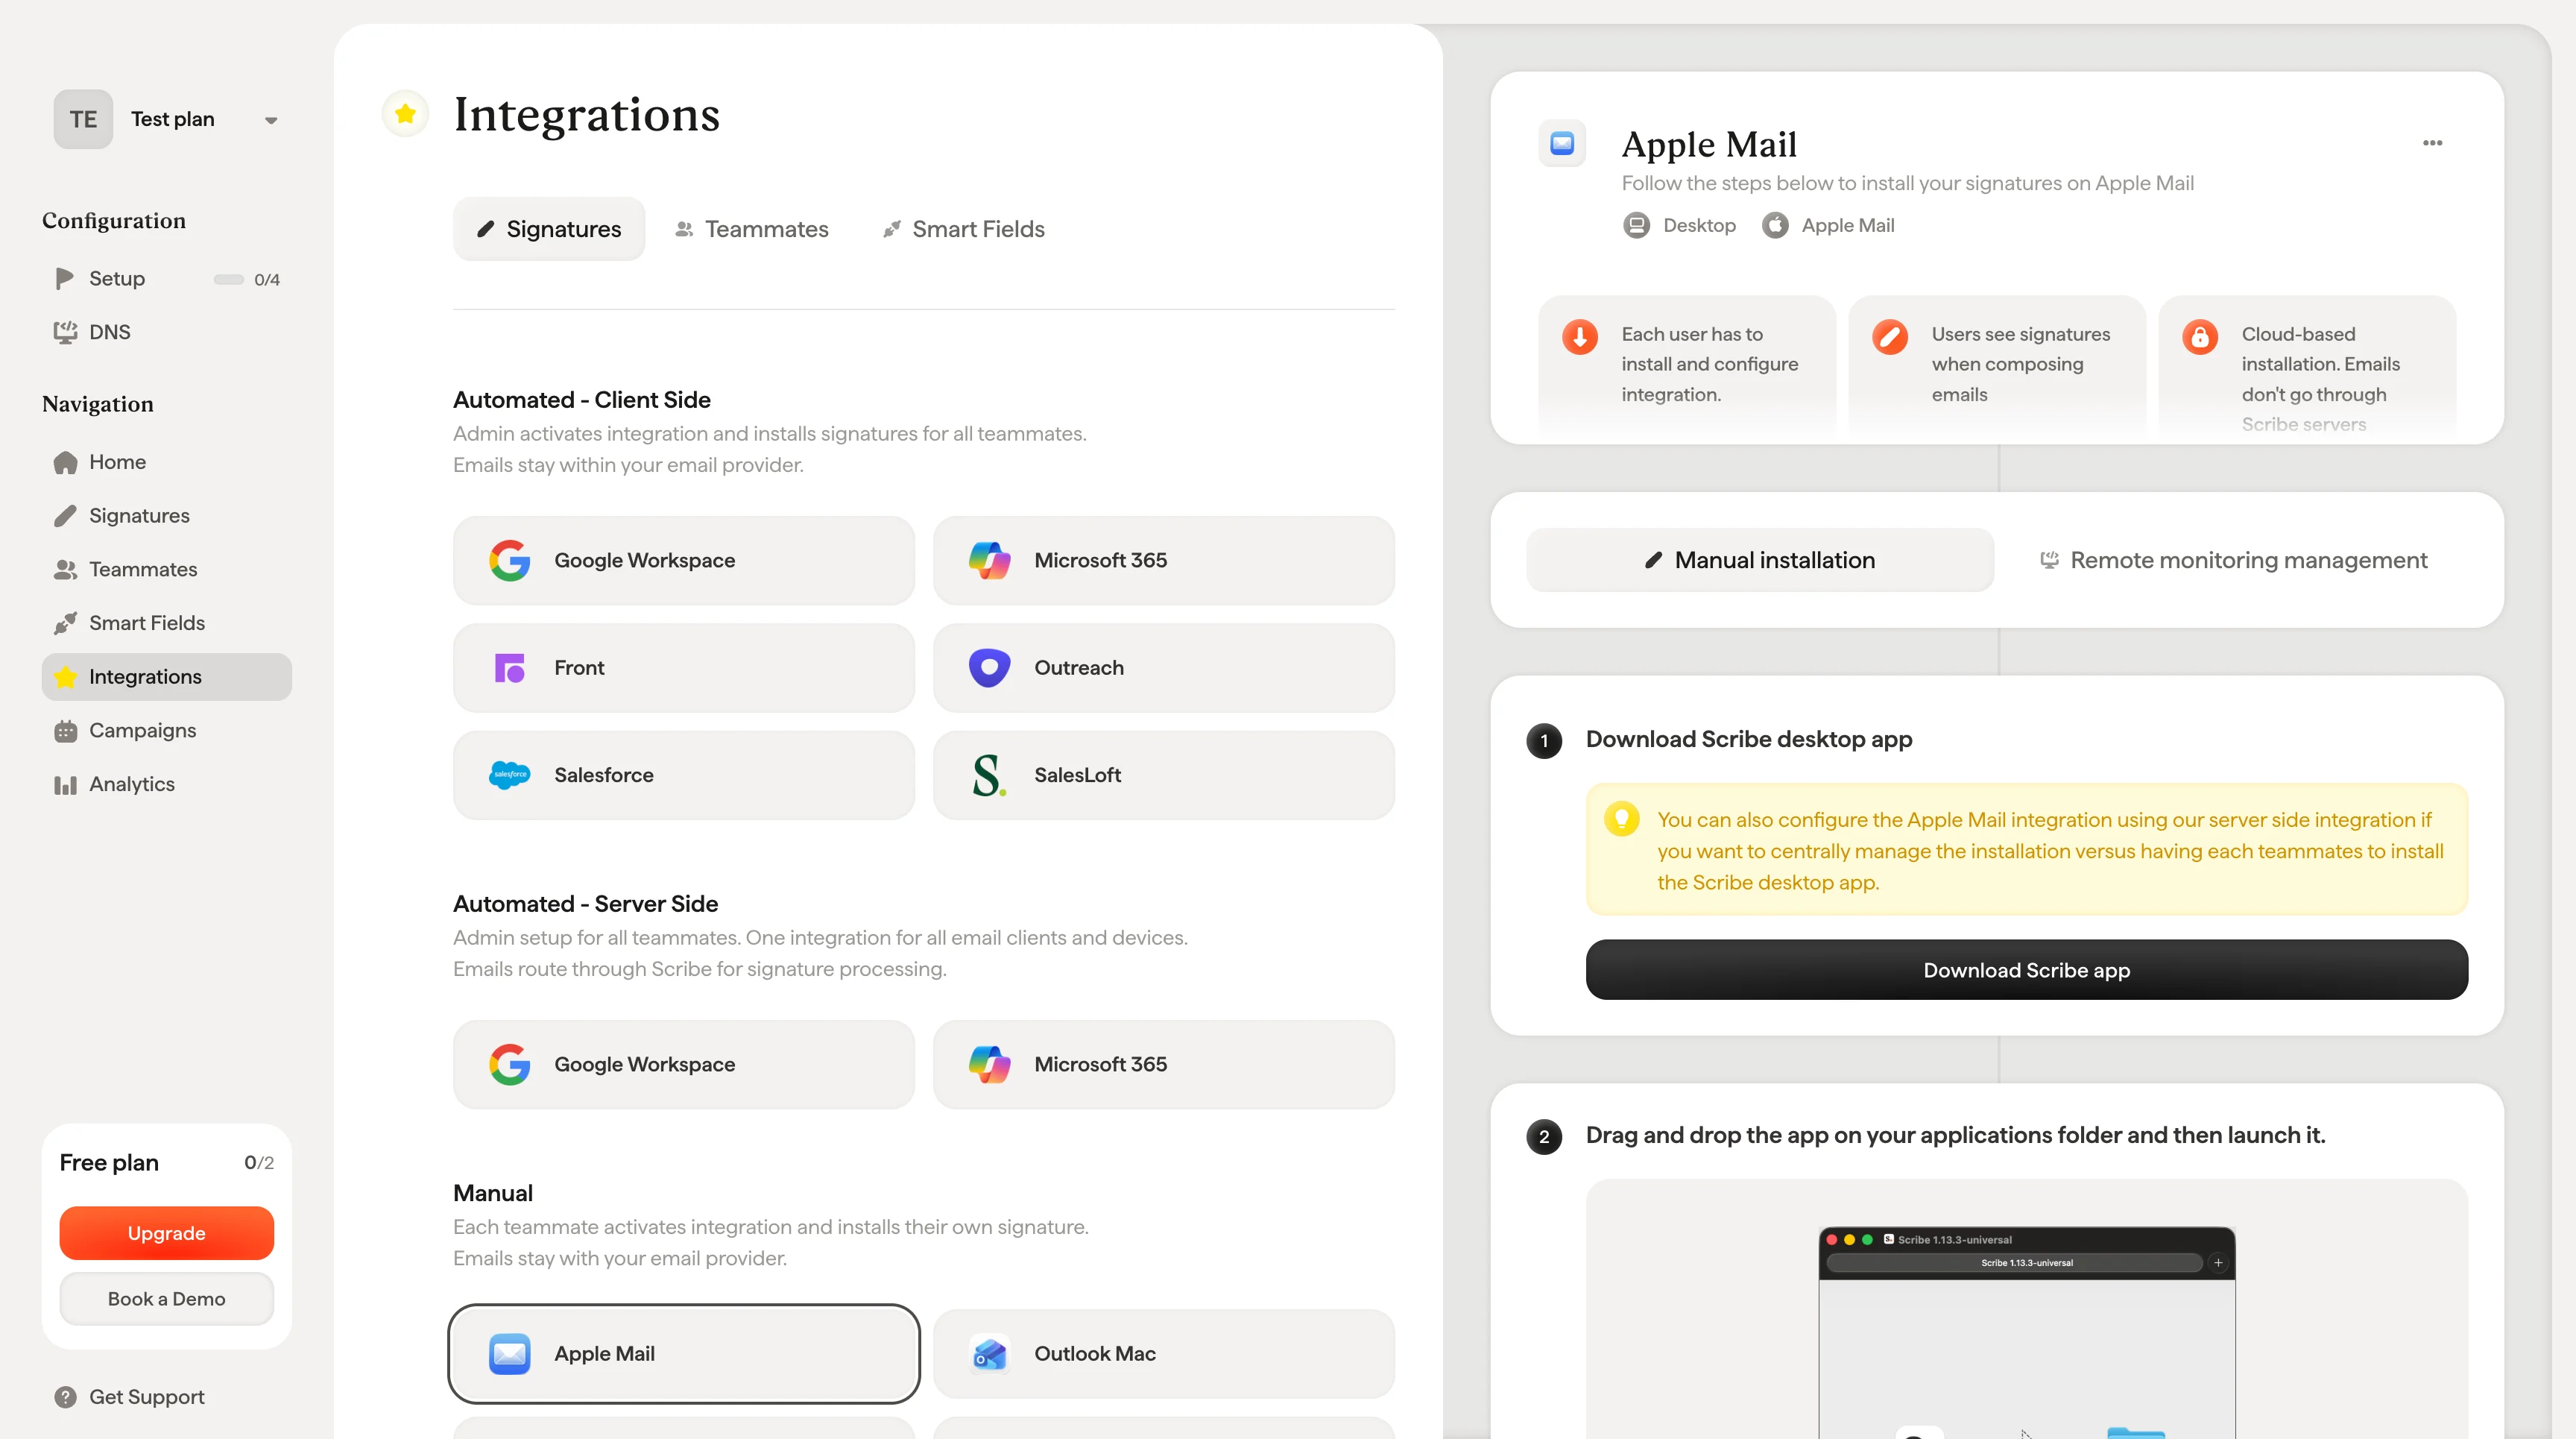The width and height of the screenshot is (2576, 1439).
Task: Open Get Support link
Action: pos(146,1397)
